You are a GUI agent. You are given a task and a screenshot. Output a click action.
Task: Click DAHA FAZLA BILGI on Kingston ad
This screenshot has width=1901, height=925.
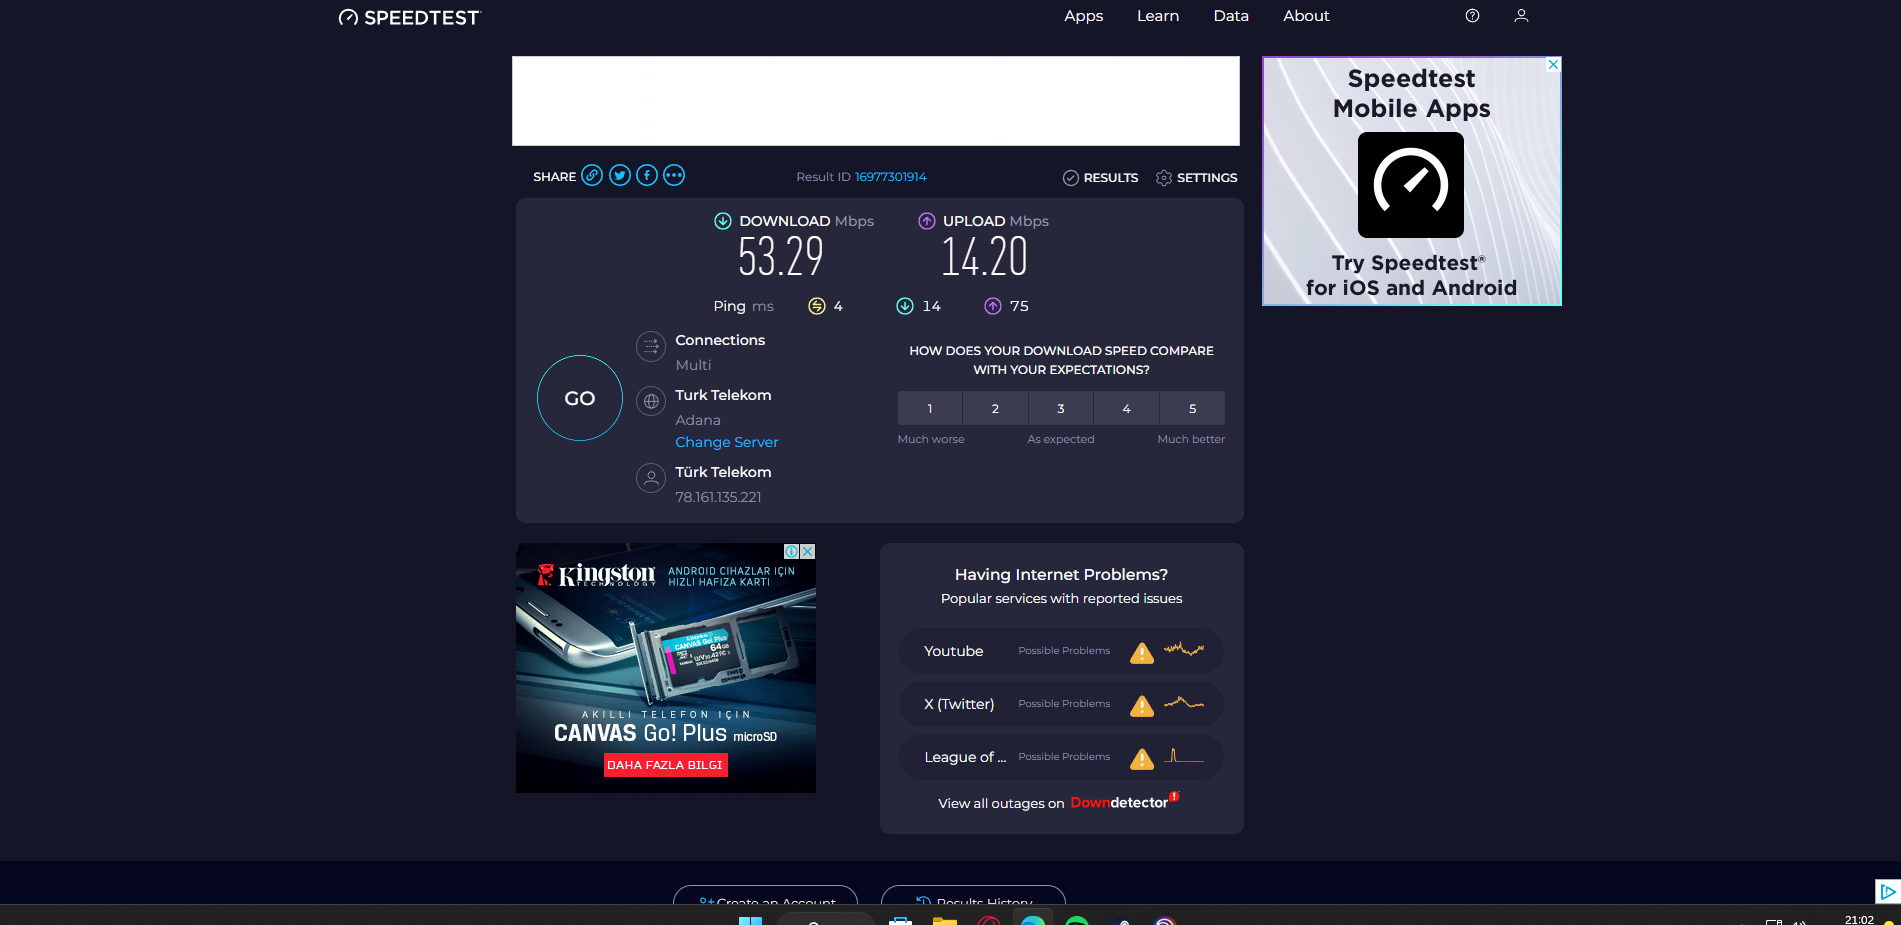pos(665,765)
